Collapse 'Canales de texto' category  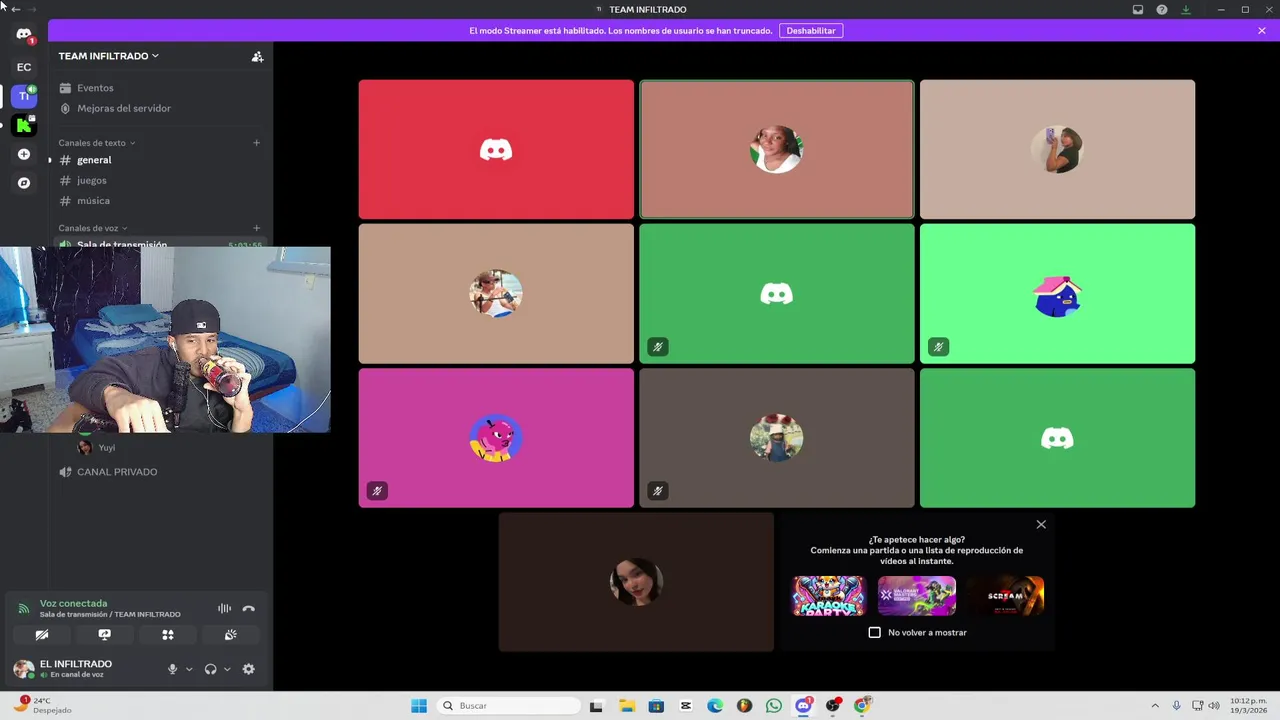click(x=96, y=143)
